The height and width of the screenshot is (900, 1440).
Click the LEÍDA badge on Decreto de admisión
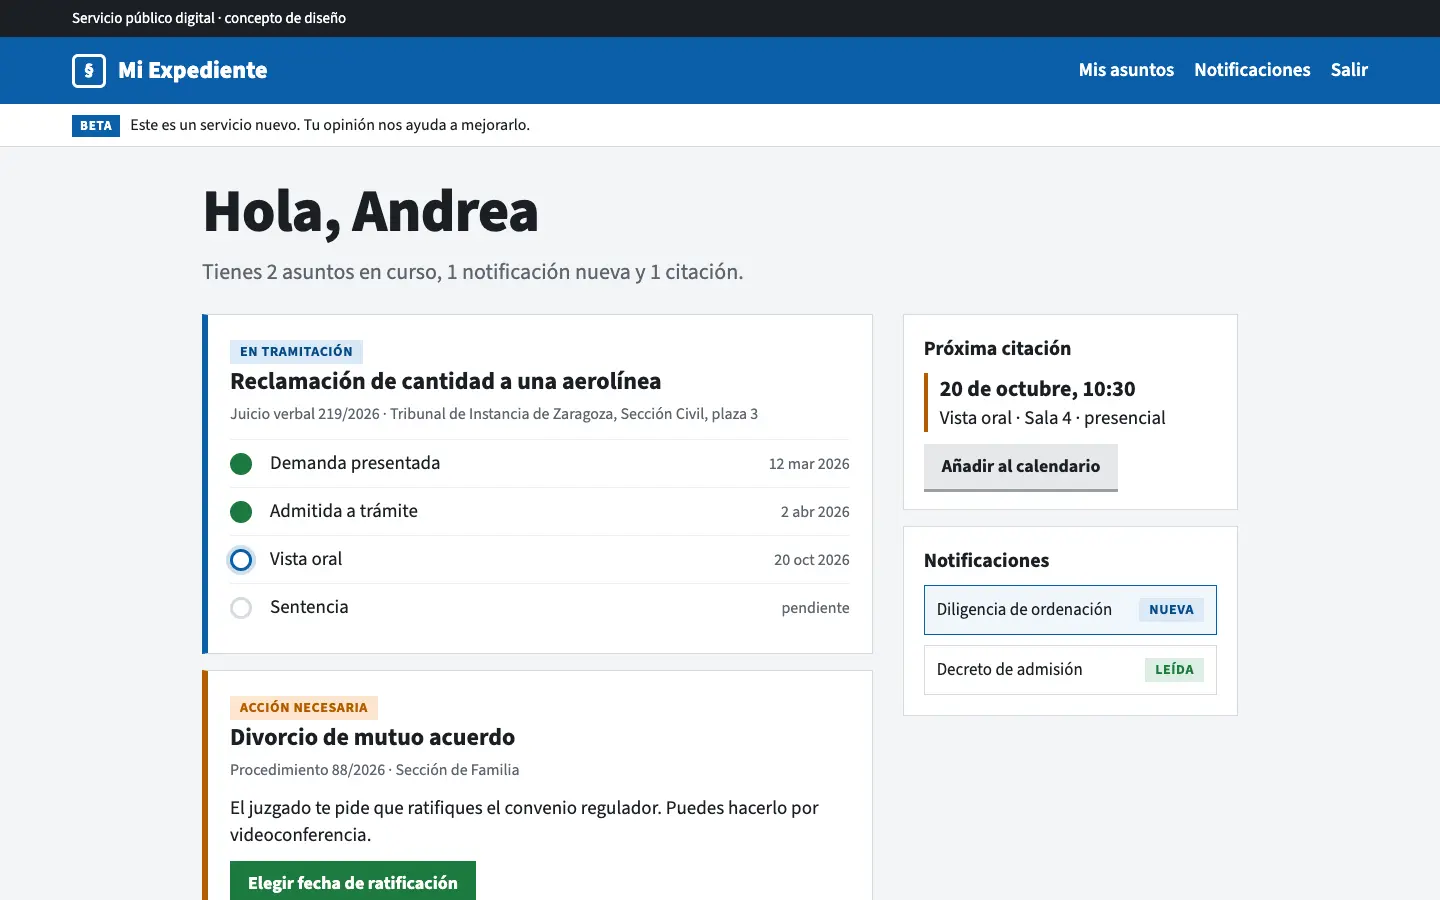click(1174, 670)
